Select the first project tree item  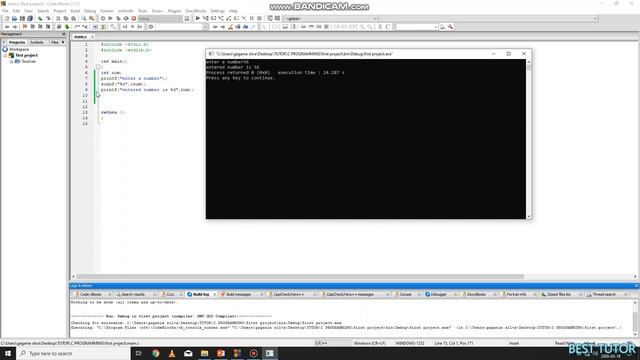(27, 55)
